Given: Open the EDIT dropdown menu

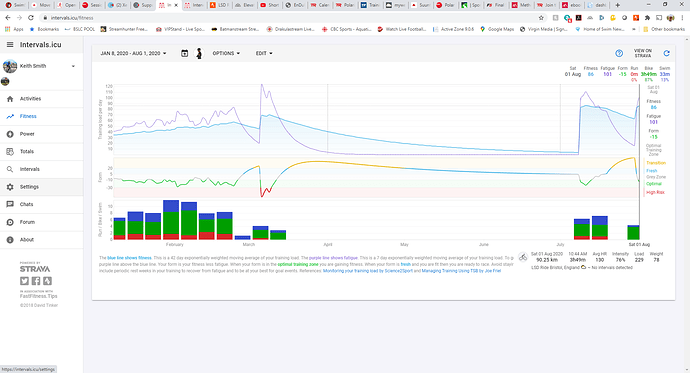Looking at the screenshot, I should tap(264, 53).
